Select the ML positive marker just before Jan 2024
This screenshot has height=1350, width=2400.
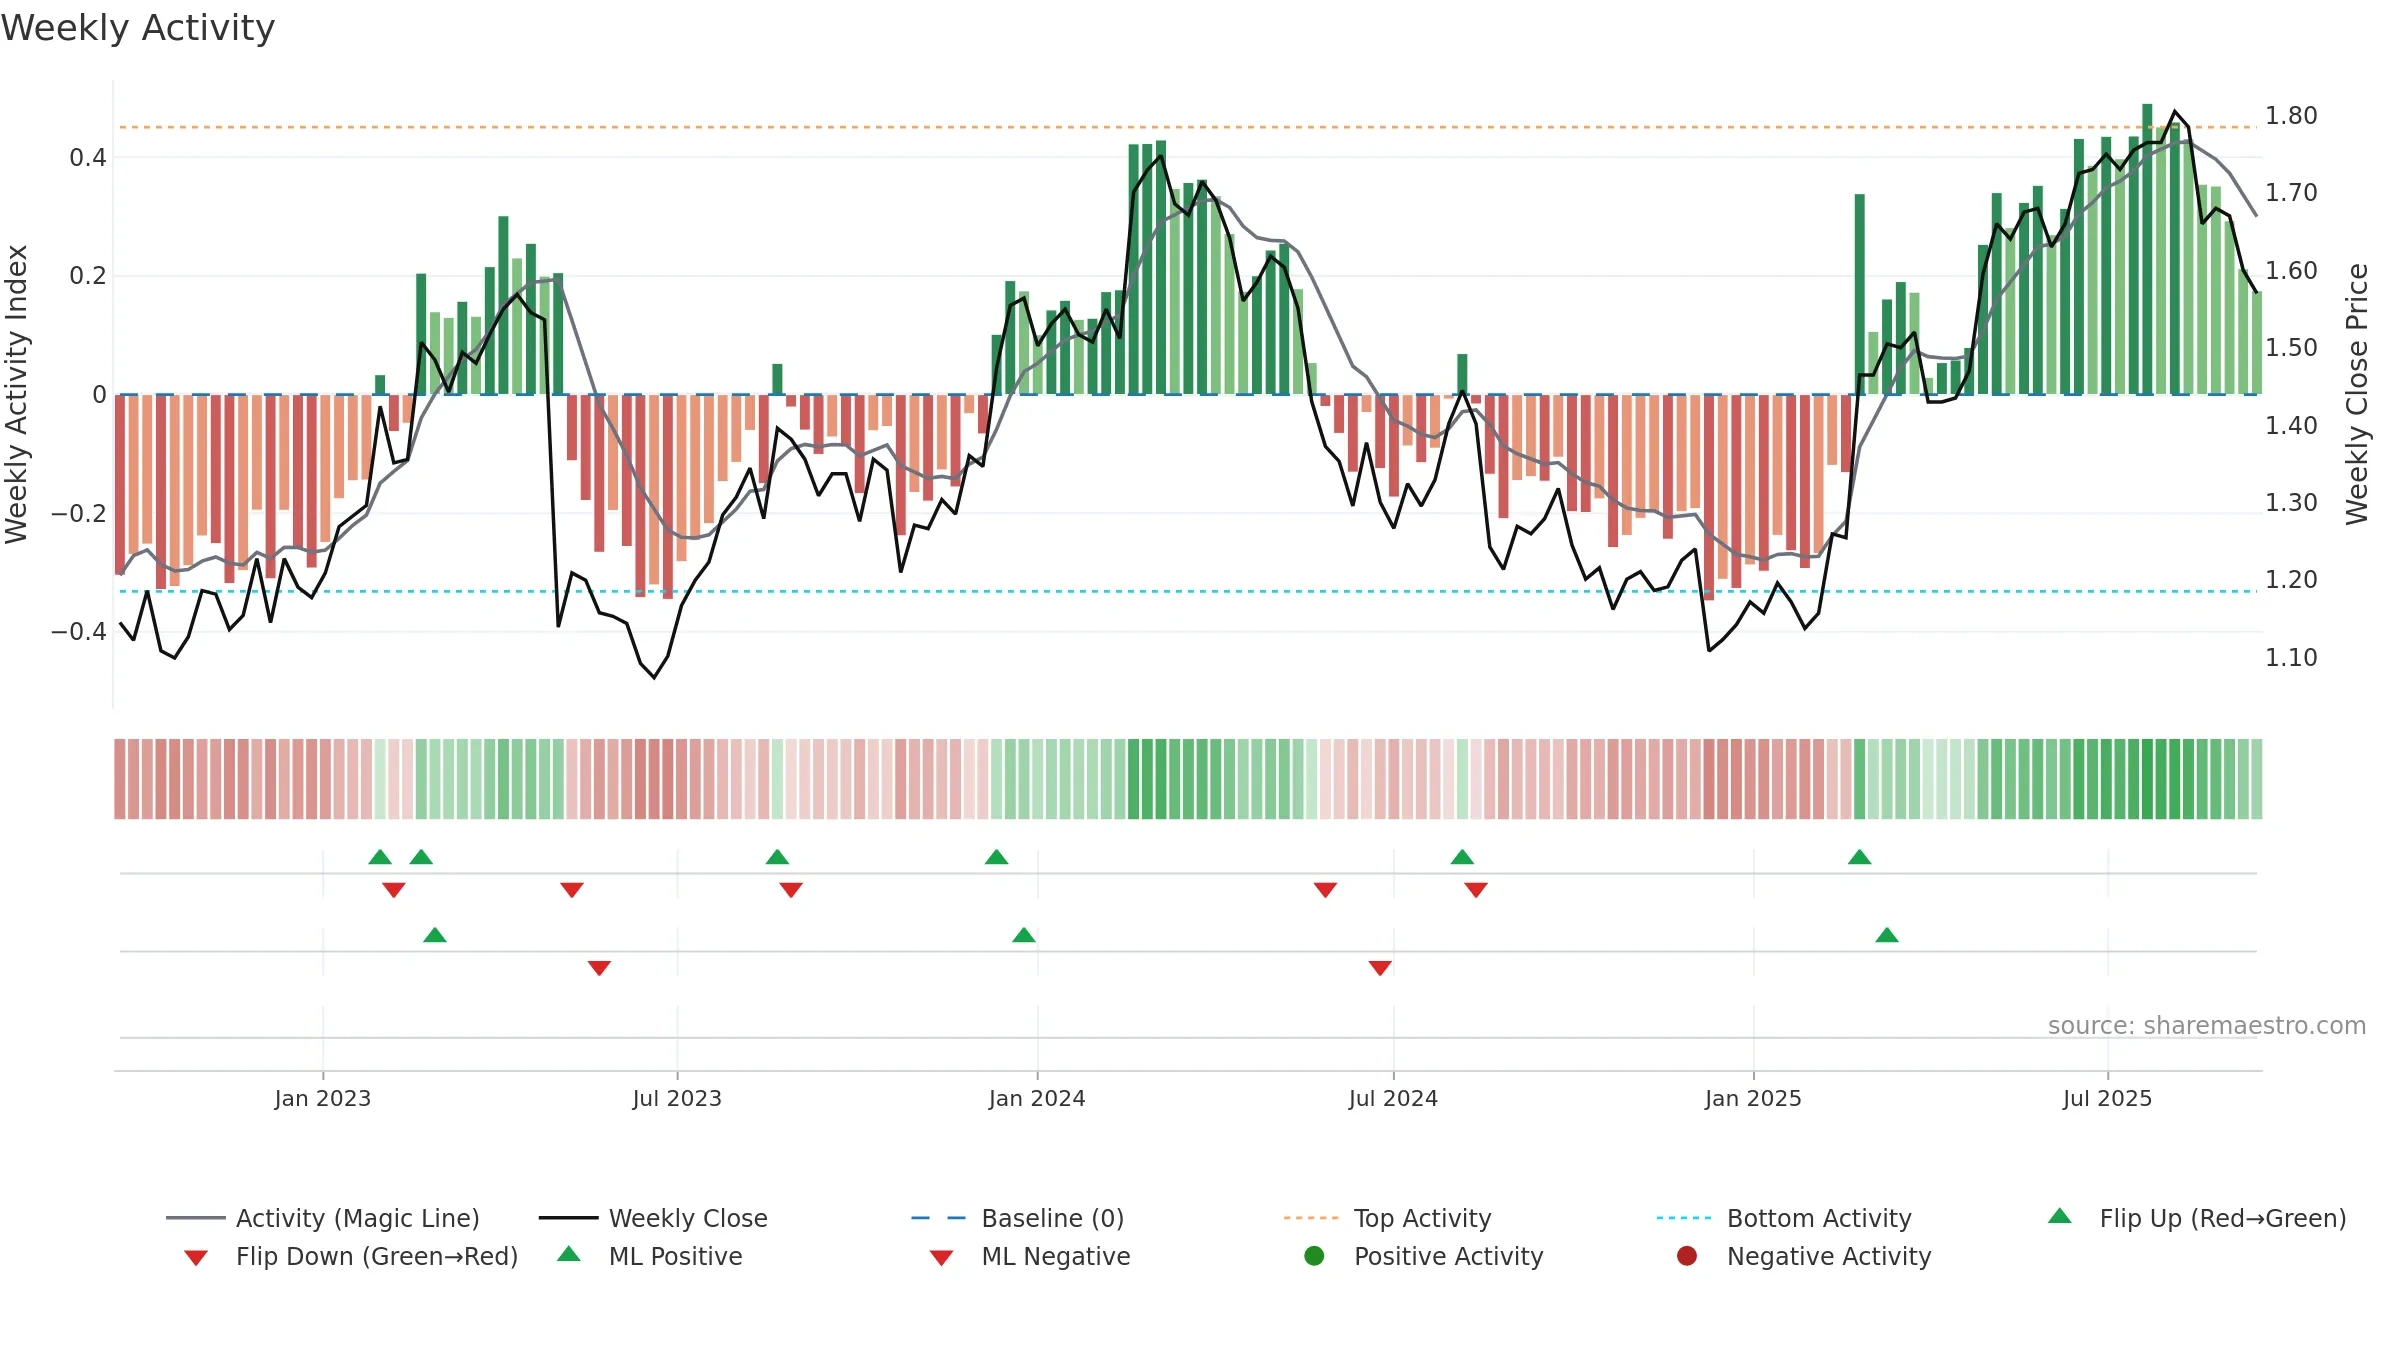tap(1024, 935)
